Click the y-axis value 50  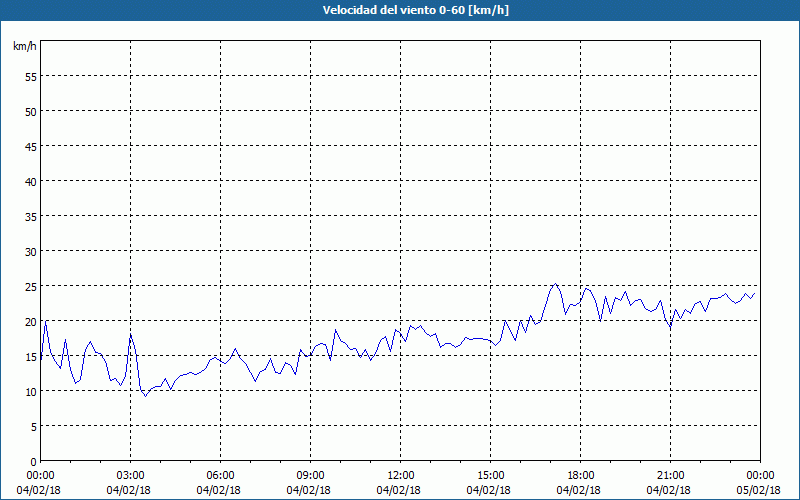tap(31, 112)
